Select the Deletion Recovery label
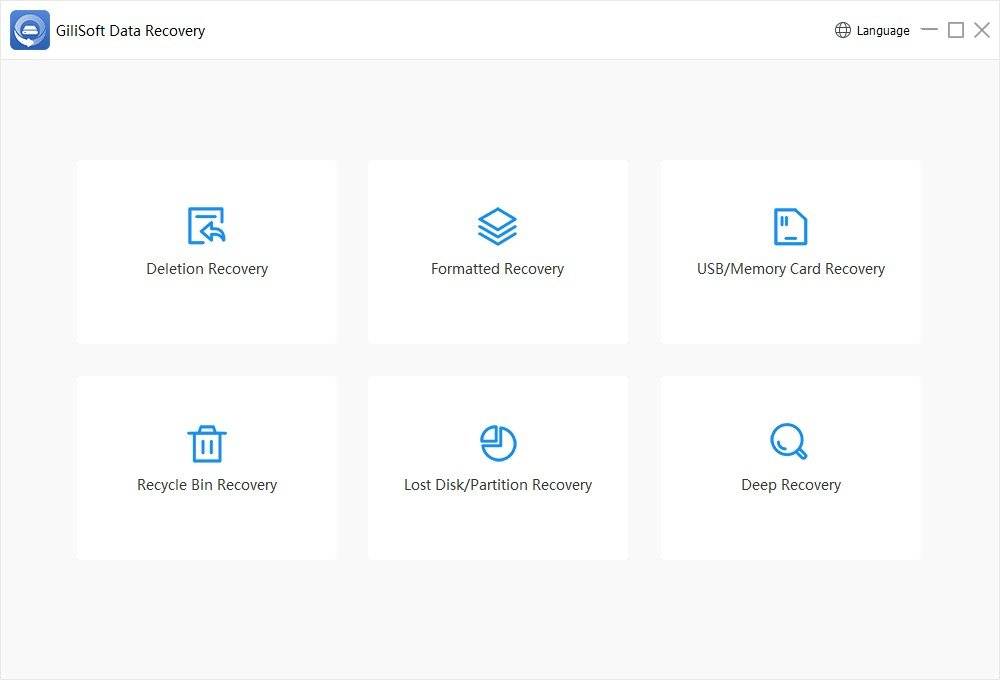Viewport: 1000px width, 680px height. click(x=207, y=269)
